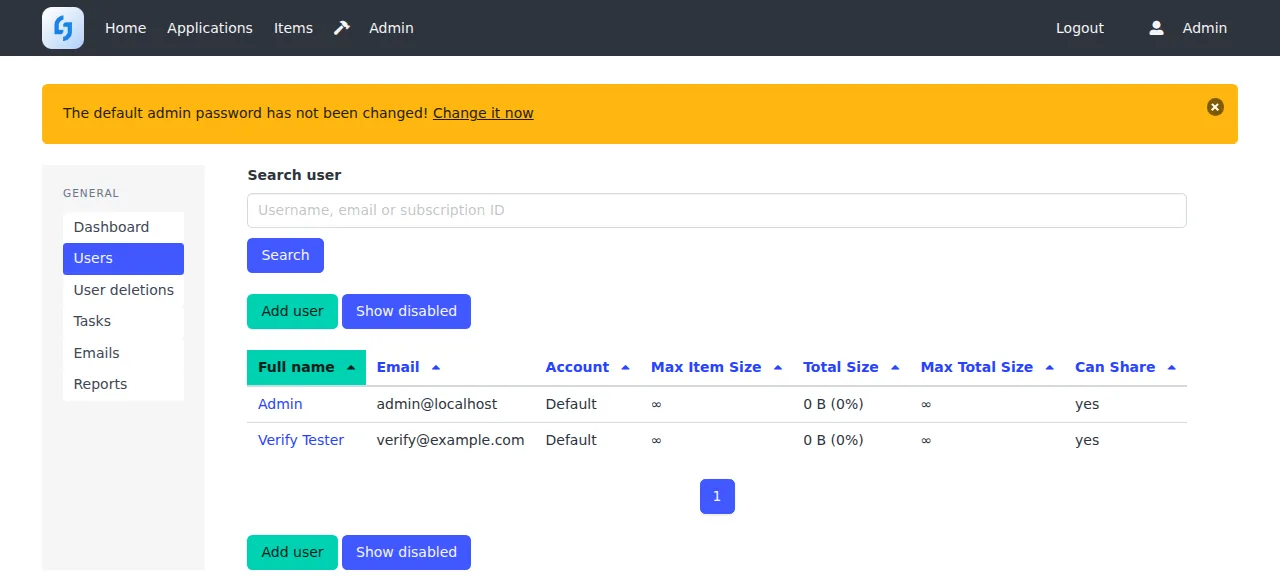The height and width of the screenshot is (577, 1280).
Task: Sort table by Full name header
Action: (296, 367)
